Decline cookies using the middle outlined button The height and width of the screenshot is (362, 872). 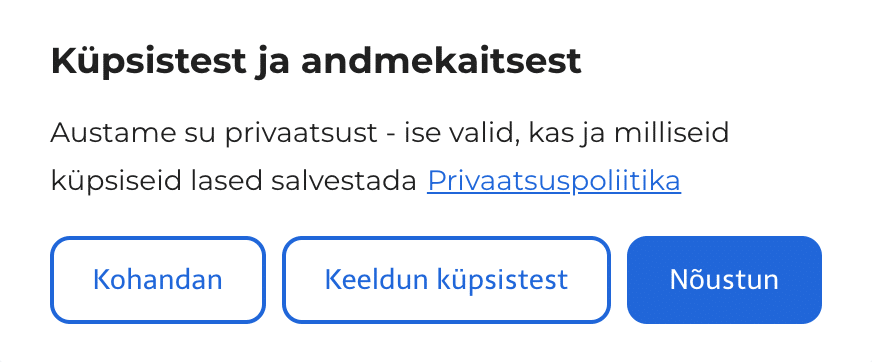[446, 280]
